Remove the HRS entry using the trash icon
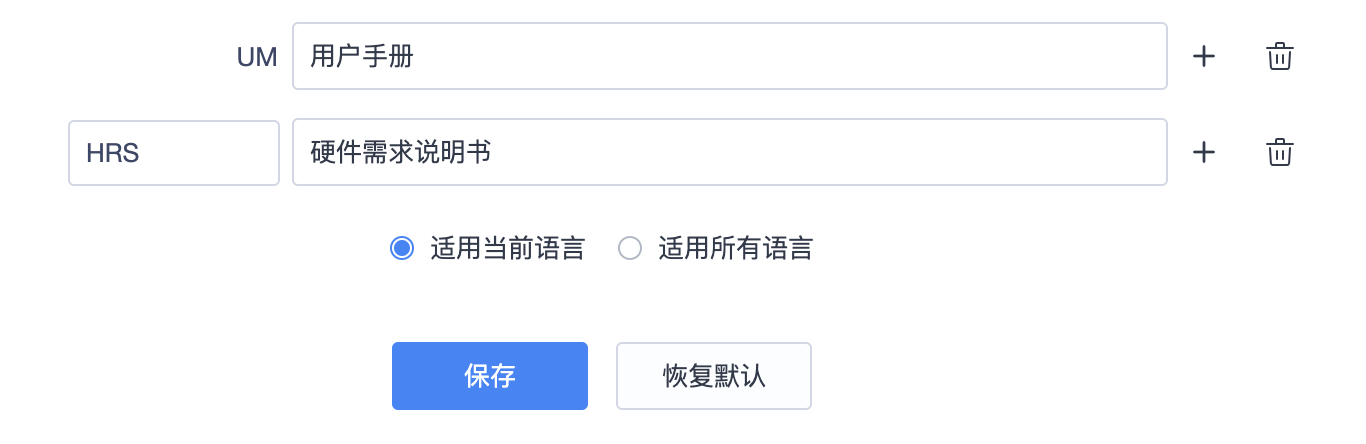Viewport: 1366px width, 444px height. point(1280,152)
